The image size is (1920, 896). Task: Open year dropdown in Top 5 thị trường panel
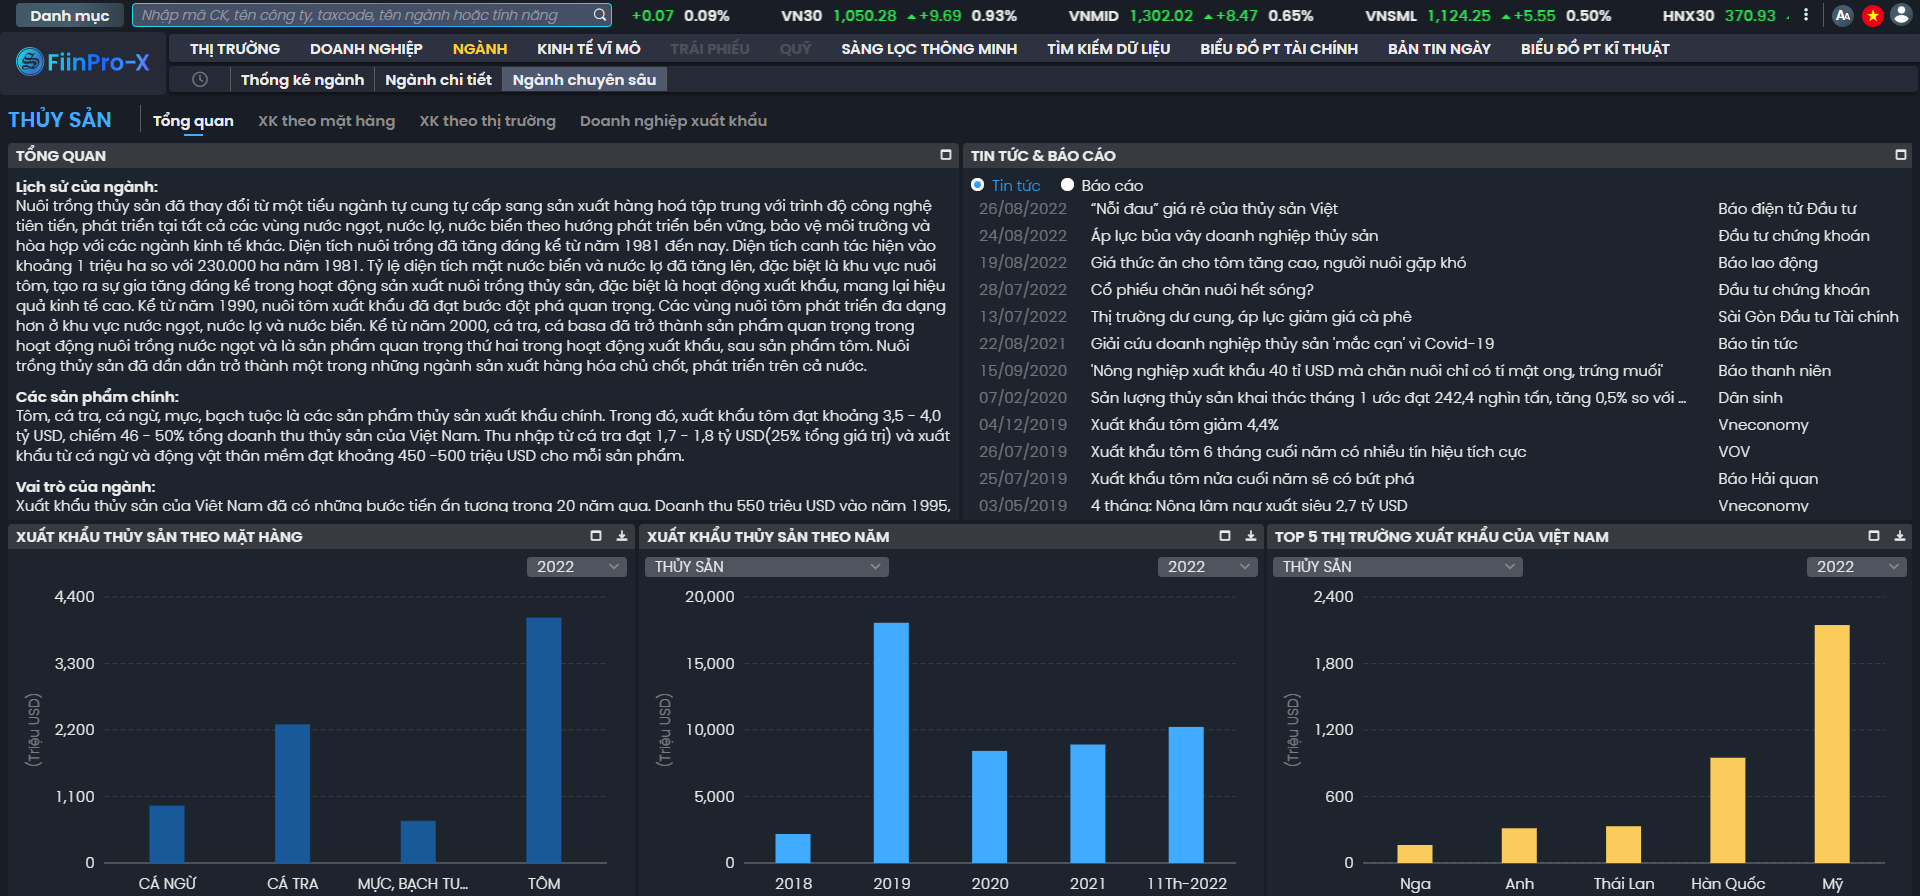pyautogui.click(x=1856, y=567)
